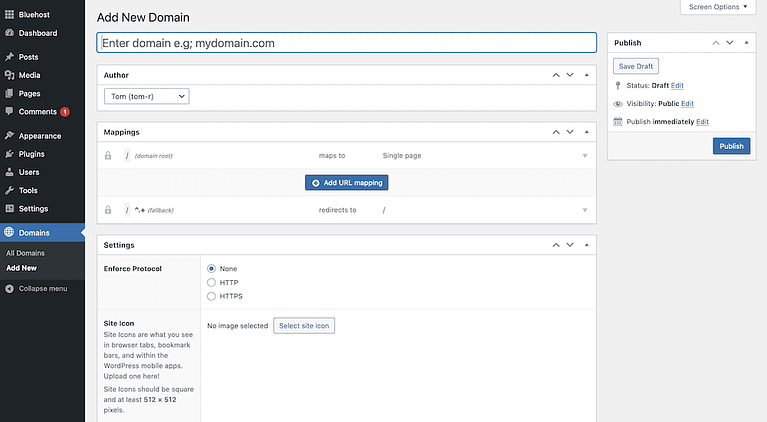Open All Domains submenu item
The height and width of the screenshot is (422, 767).
point(25,253)
